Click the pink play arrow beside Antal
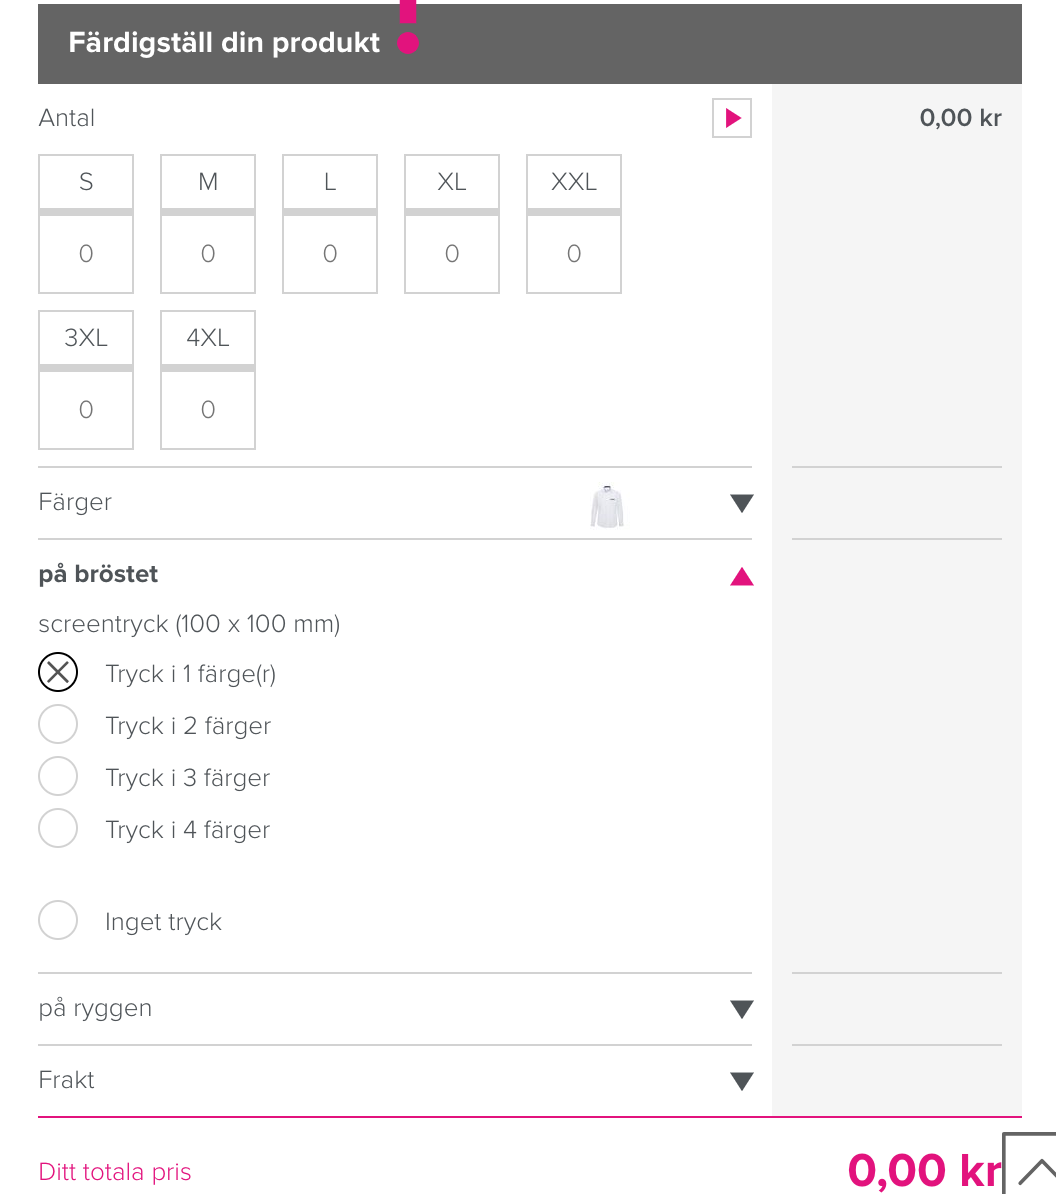Screen dimensions: 1056x1194 pyautogui.click(x=732, y=118)
